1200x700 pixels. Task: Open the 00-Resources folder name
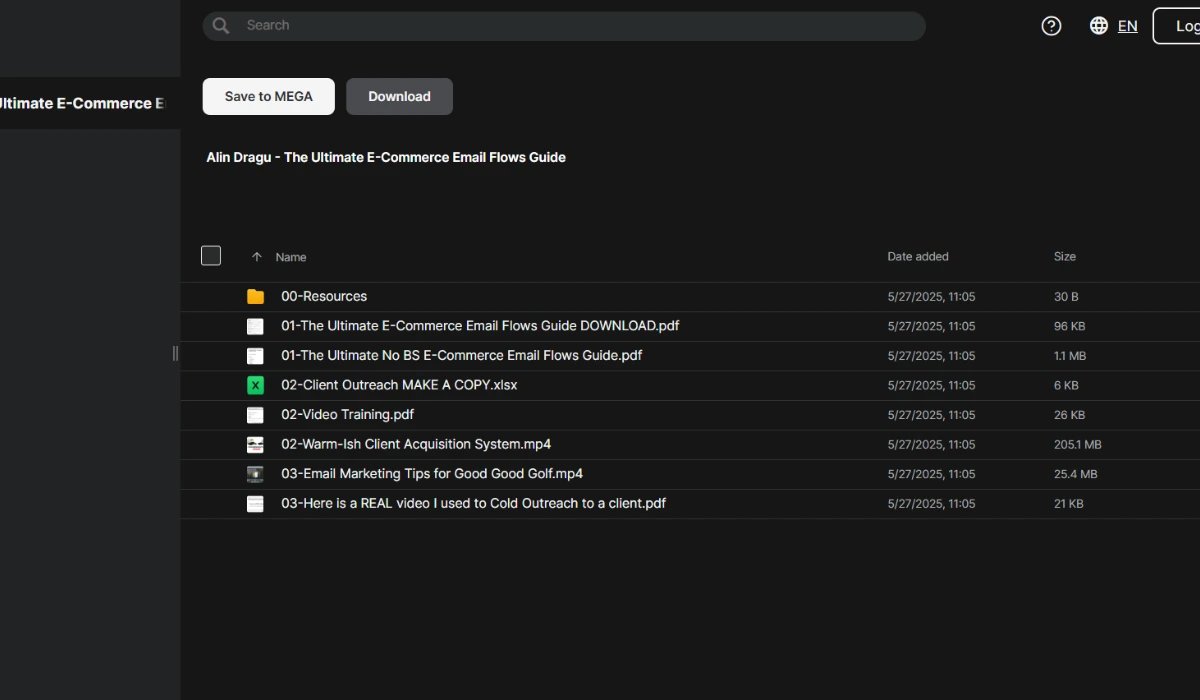(324, 296)
